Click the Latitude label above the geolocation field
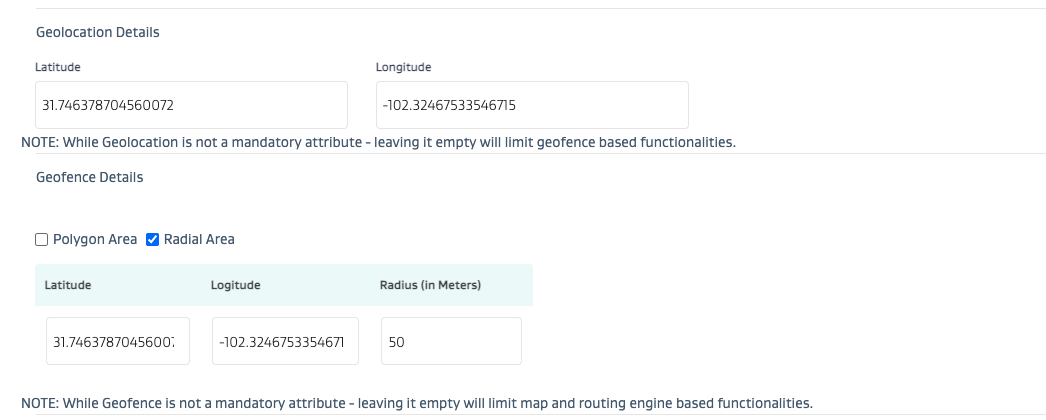Viewport: 1046px width, 420px height. coord(58,67)
